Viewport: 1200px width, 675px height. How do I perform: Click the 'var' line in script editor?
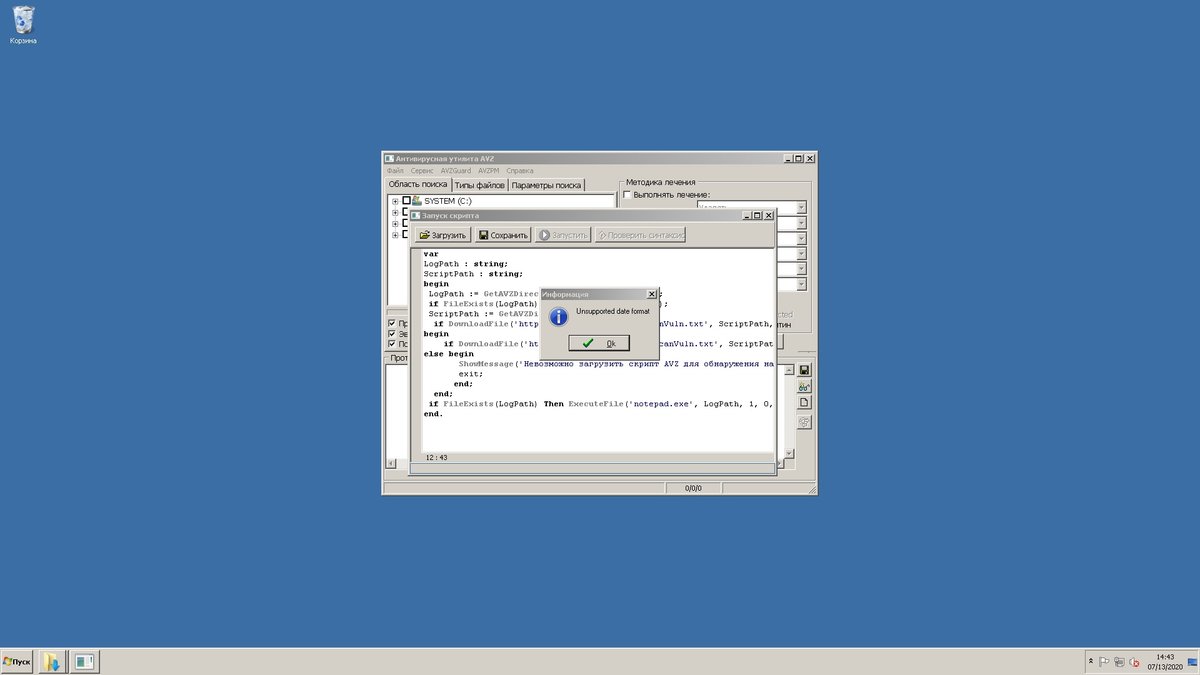[431, 254]
